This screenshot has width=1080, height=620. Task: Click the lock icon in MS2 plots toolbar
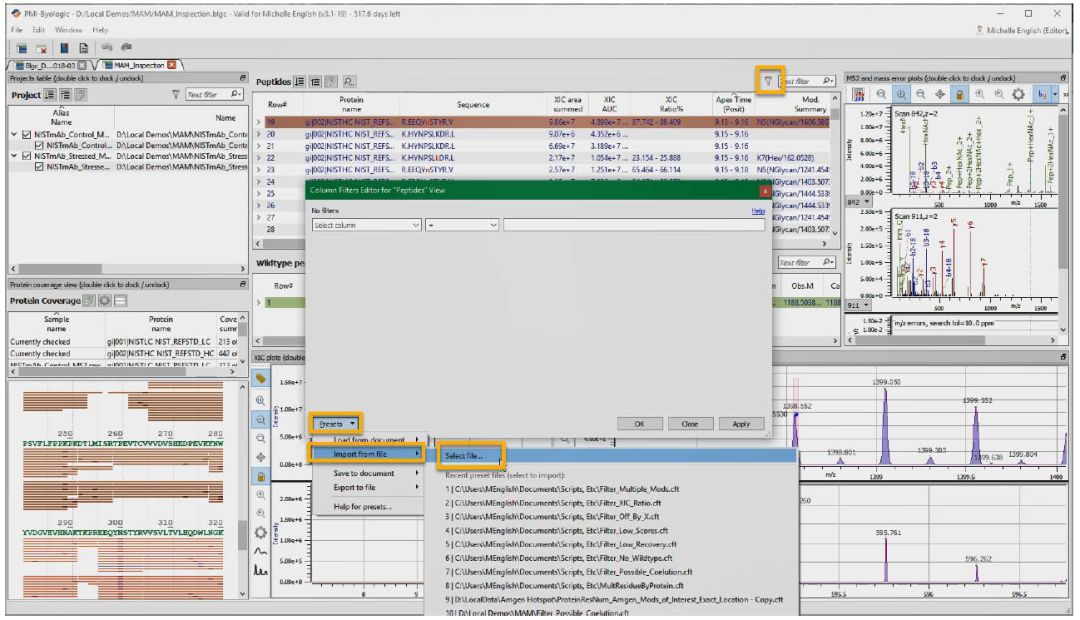[x=959, y=94]
